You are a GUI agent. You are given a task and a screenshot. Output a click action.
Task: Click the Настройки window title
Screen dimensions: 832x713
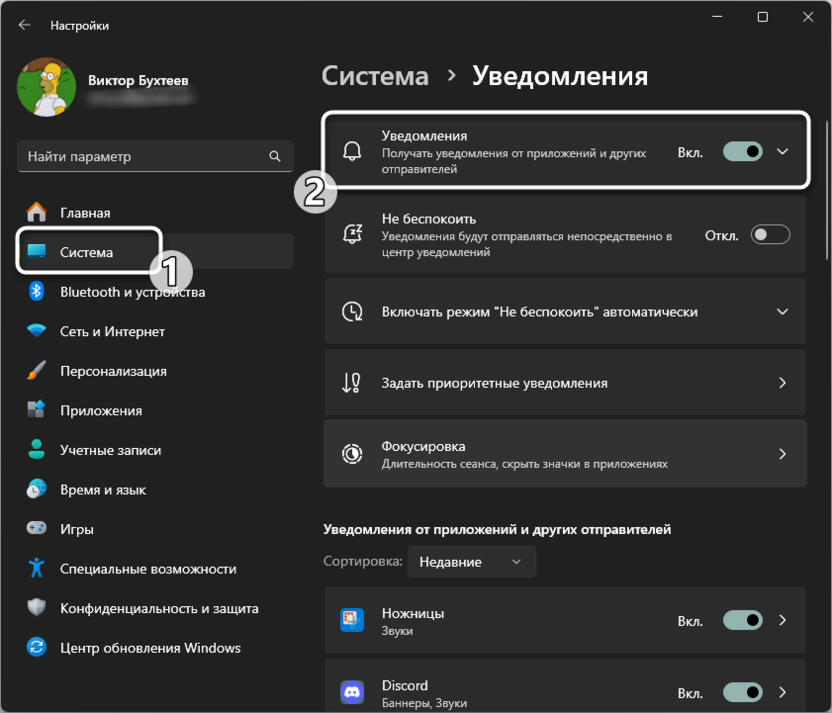(x=80, y=25)
